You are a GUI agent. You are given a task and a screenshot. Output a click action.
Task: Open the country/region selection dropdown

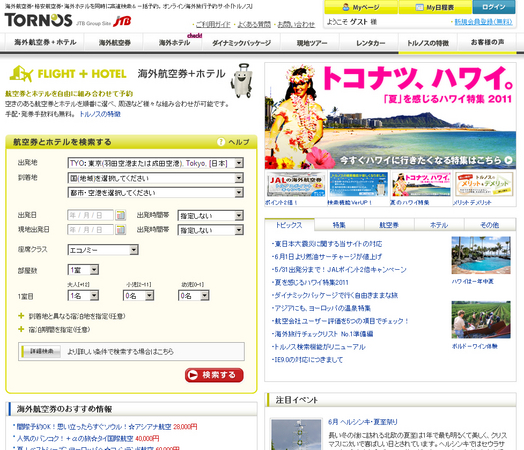click(x=155, y=178)
